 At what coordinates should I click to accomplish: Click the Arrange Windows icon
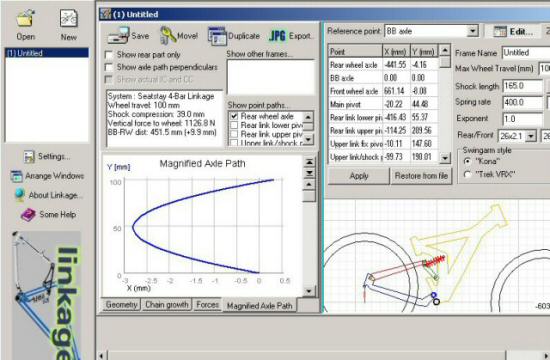tap(16, 176)
